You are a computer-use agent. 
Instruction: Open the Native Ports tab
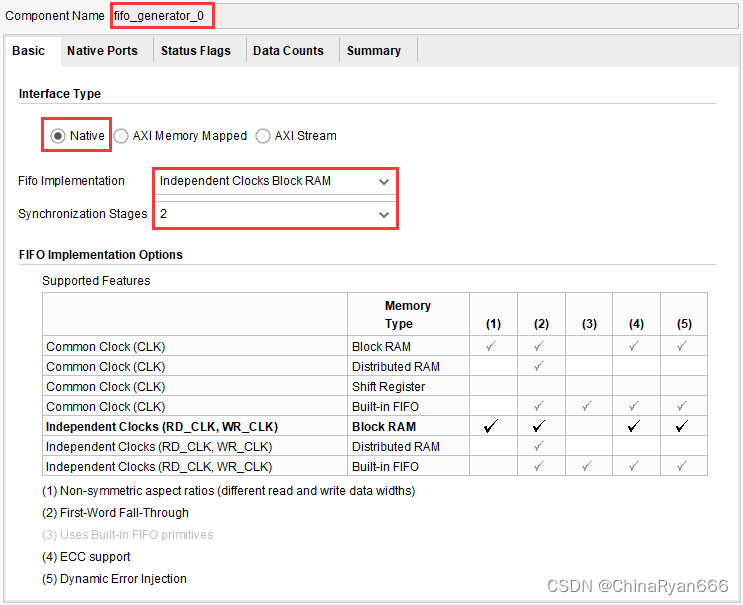click(x=102, y=51)
